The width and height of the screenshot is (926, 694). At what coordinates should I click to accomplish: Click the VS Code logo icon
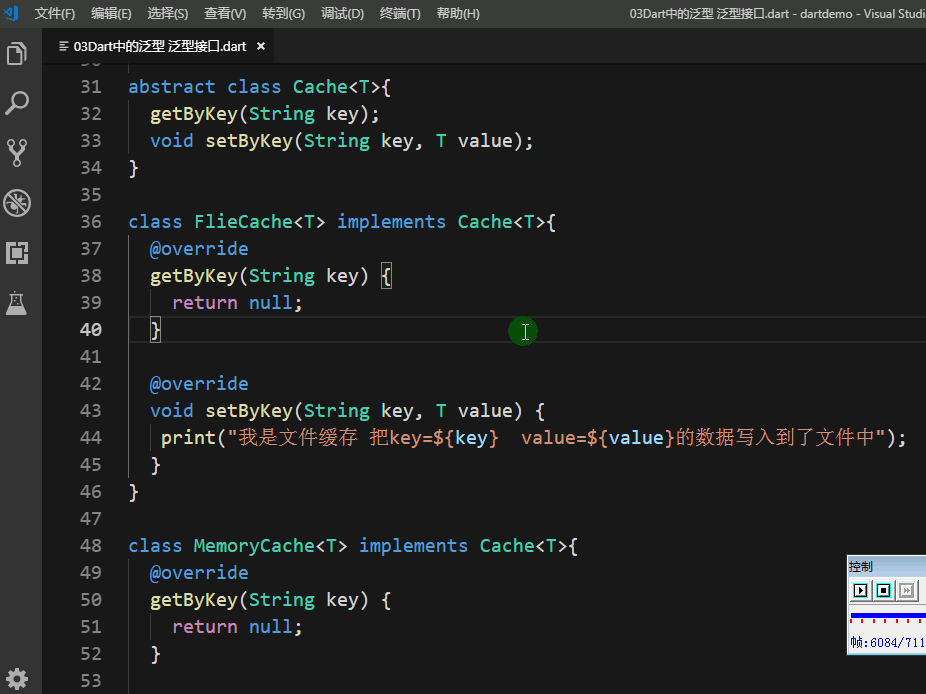coord(12,13)
